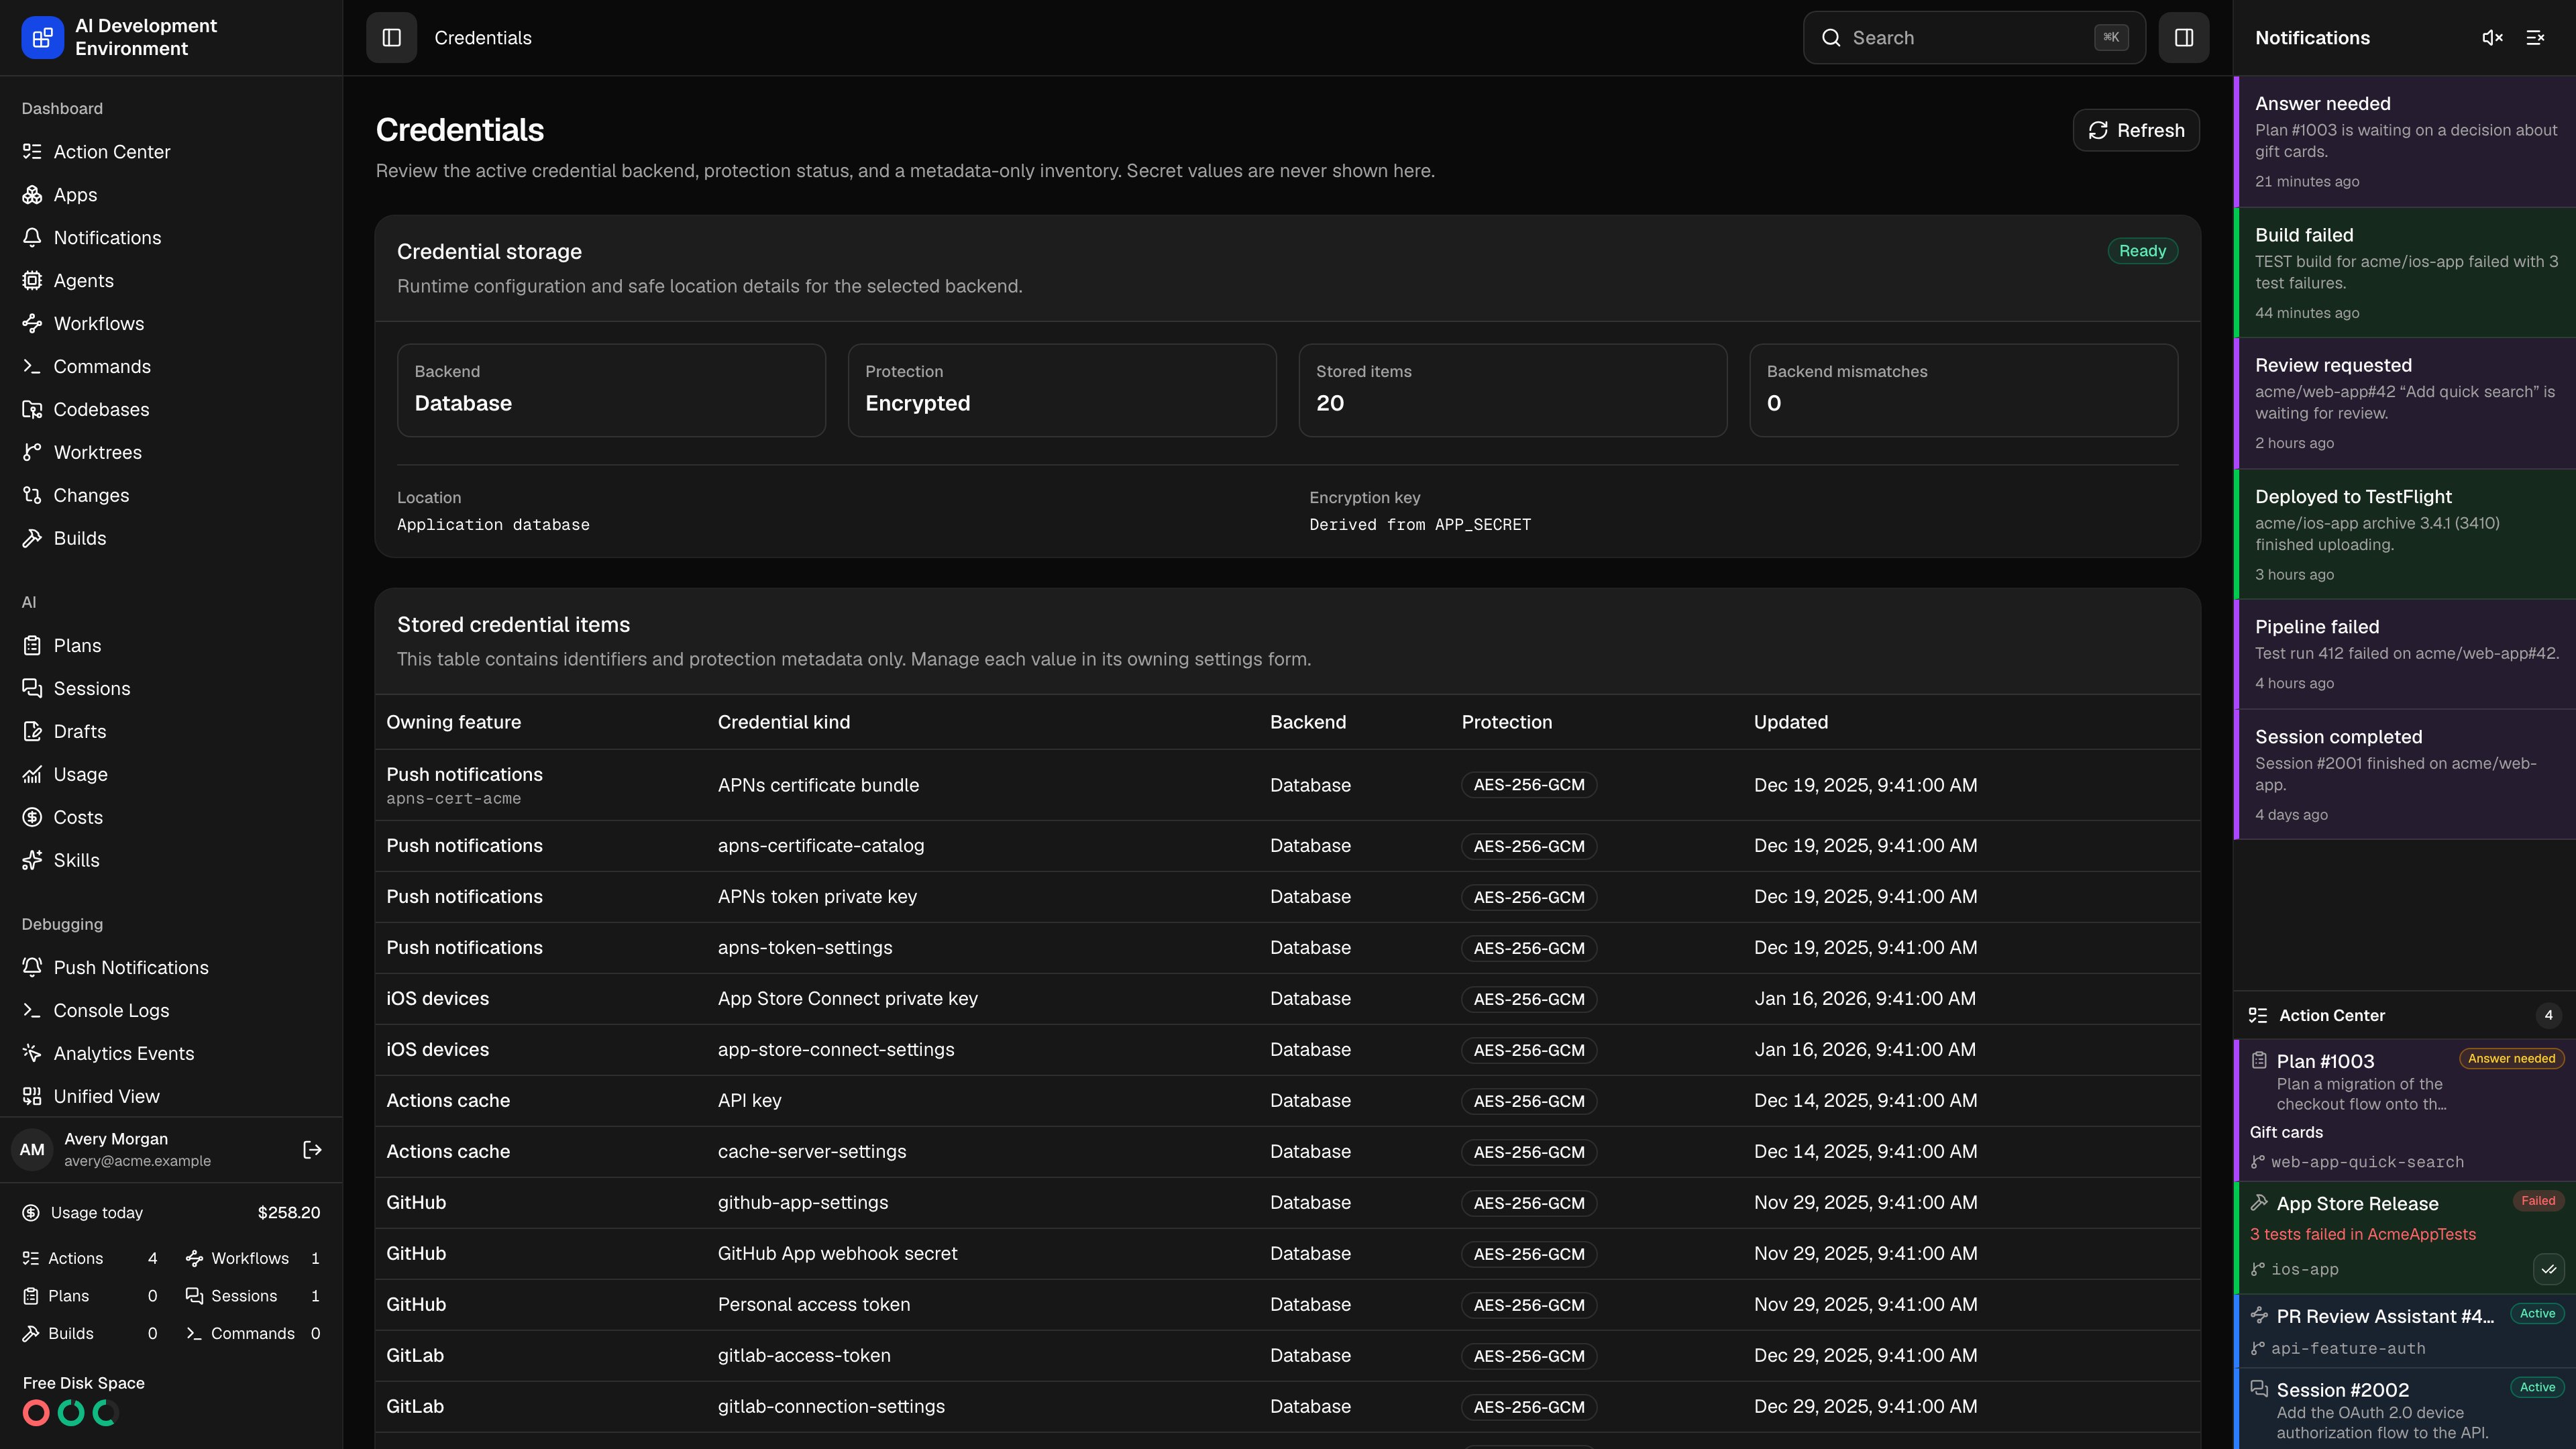Click the Unified View icon
The width and height of the screenshot is (2576, 1449).
[x=32, y=1097]
